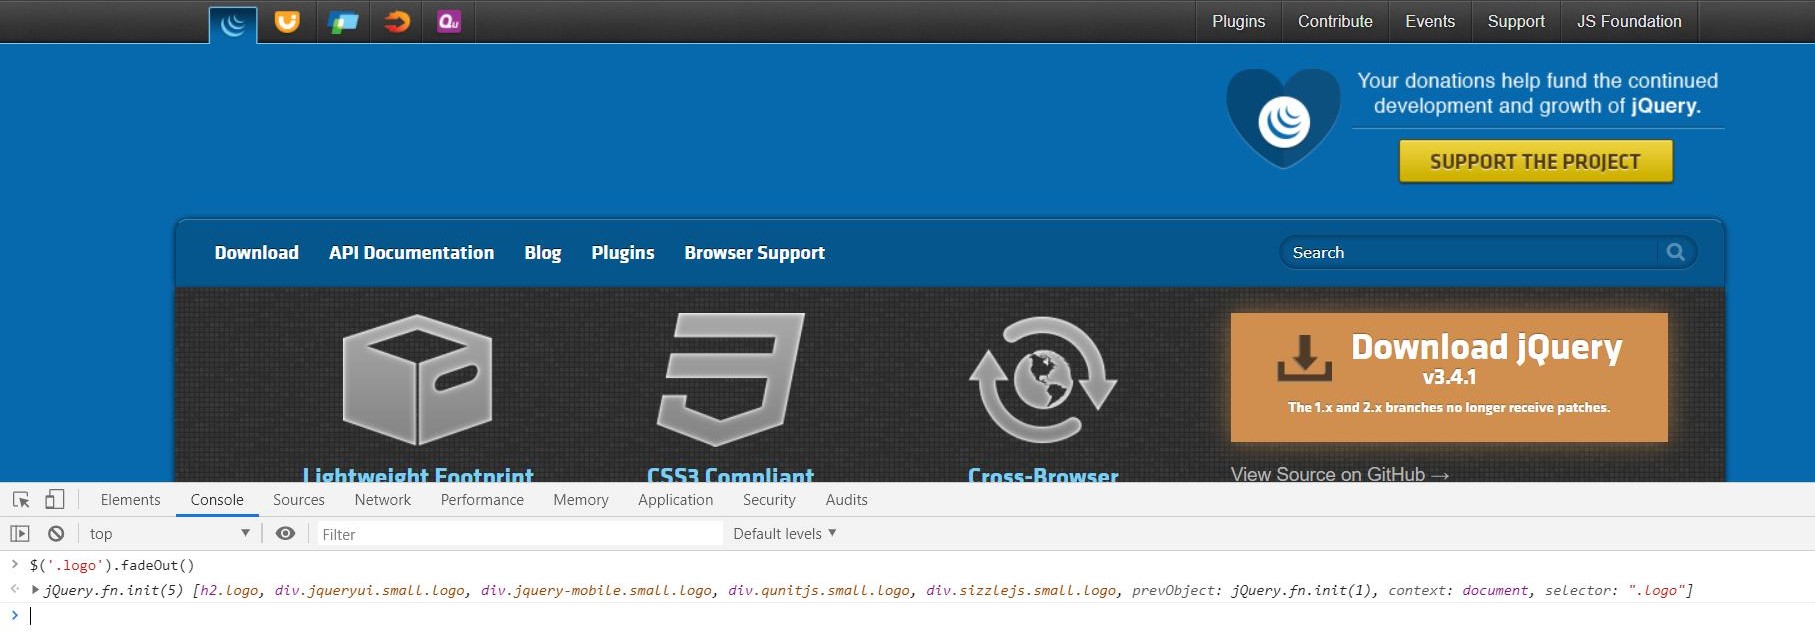Image resolution: width=1815 pixels, height=633 pixels.
Task: Open the Contribute top menu
Action: coord(1335,21)
